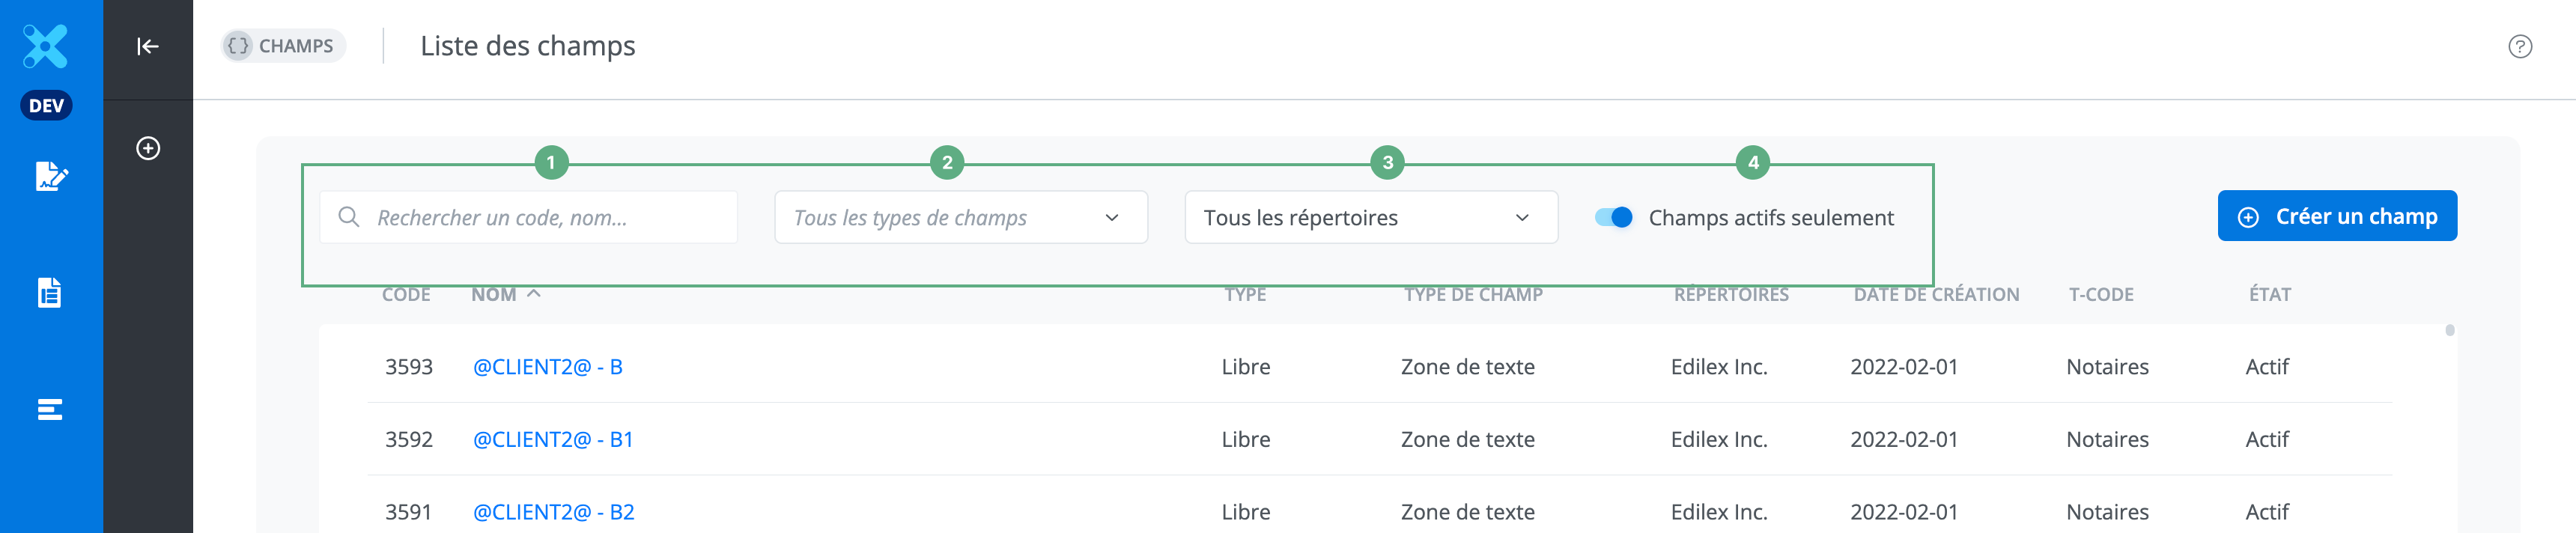This screenshot has height=533, width=2576.
Task: Click the DEV environment badge
Action: coord(46,105)
